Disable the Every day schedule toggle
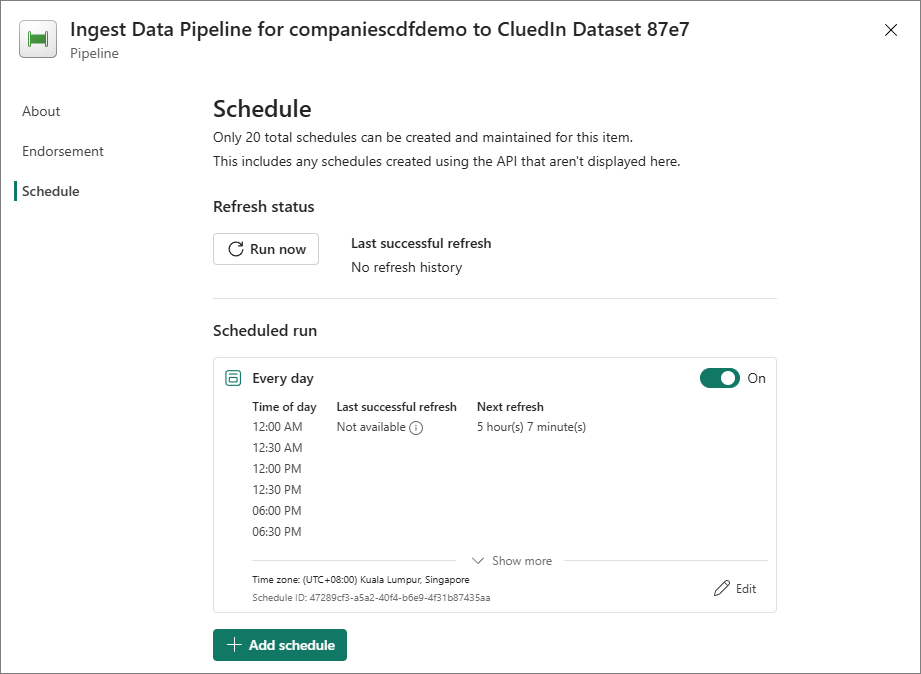The height and width of the screenshot is (674, 921). (719, 378)
